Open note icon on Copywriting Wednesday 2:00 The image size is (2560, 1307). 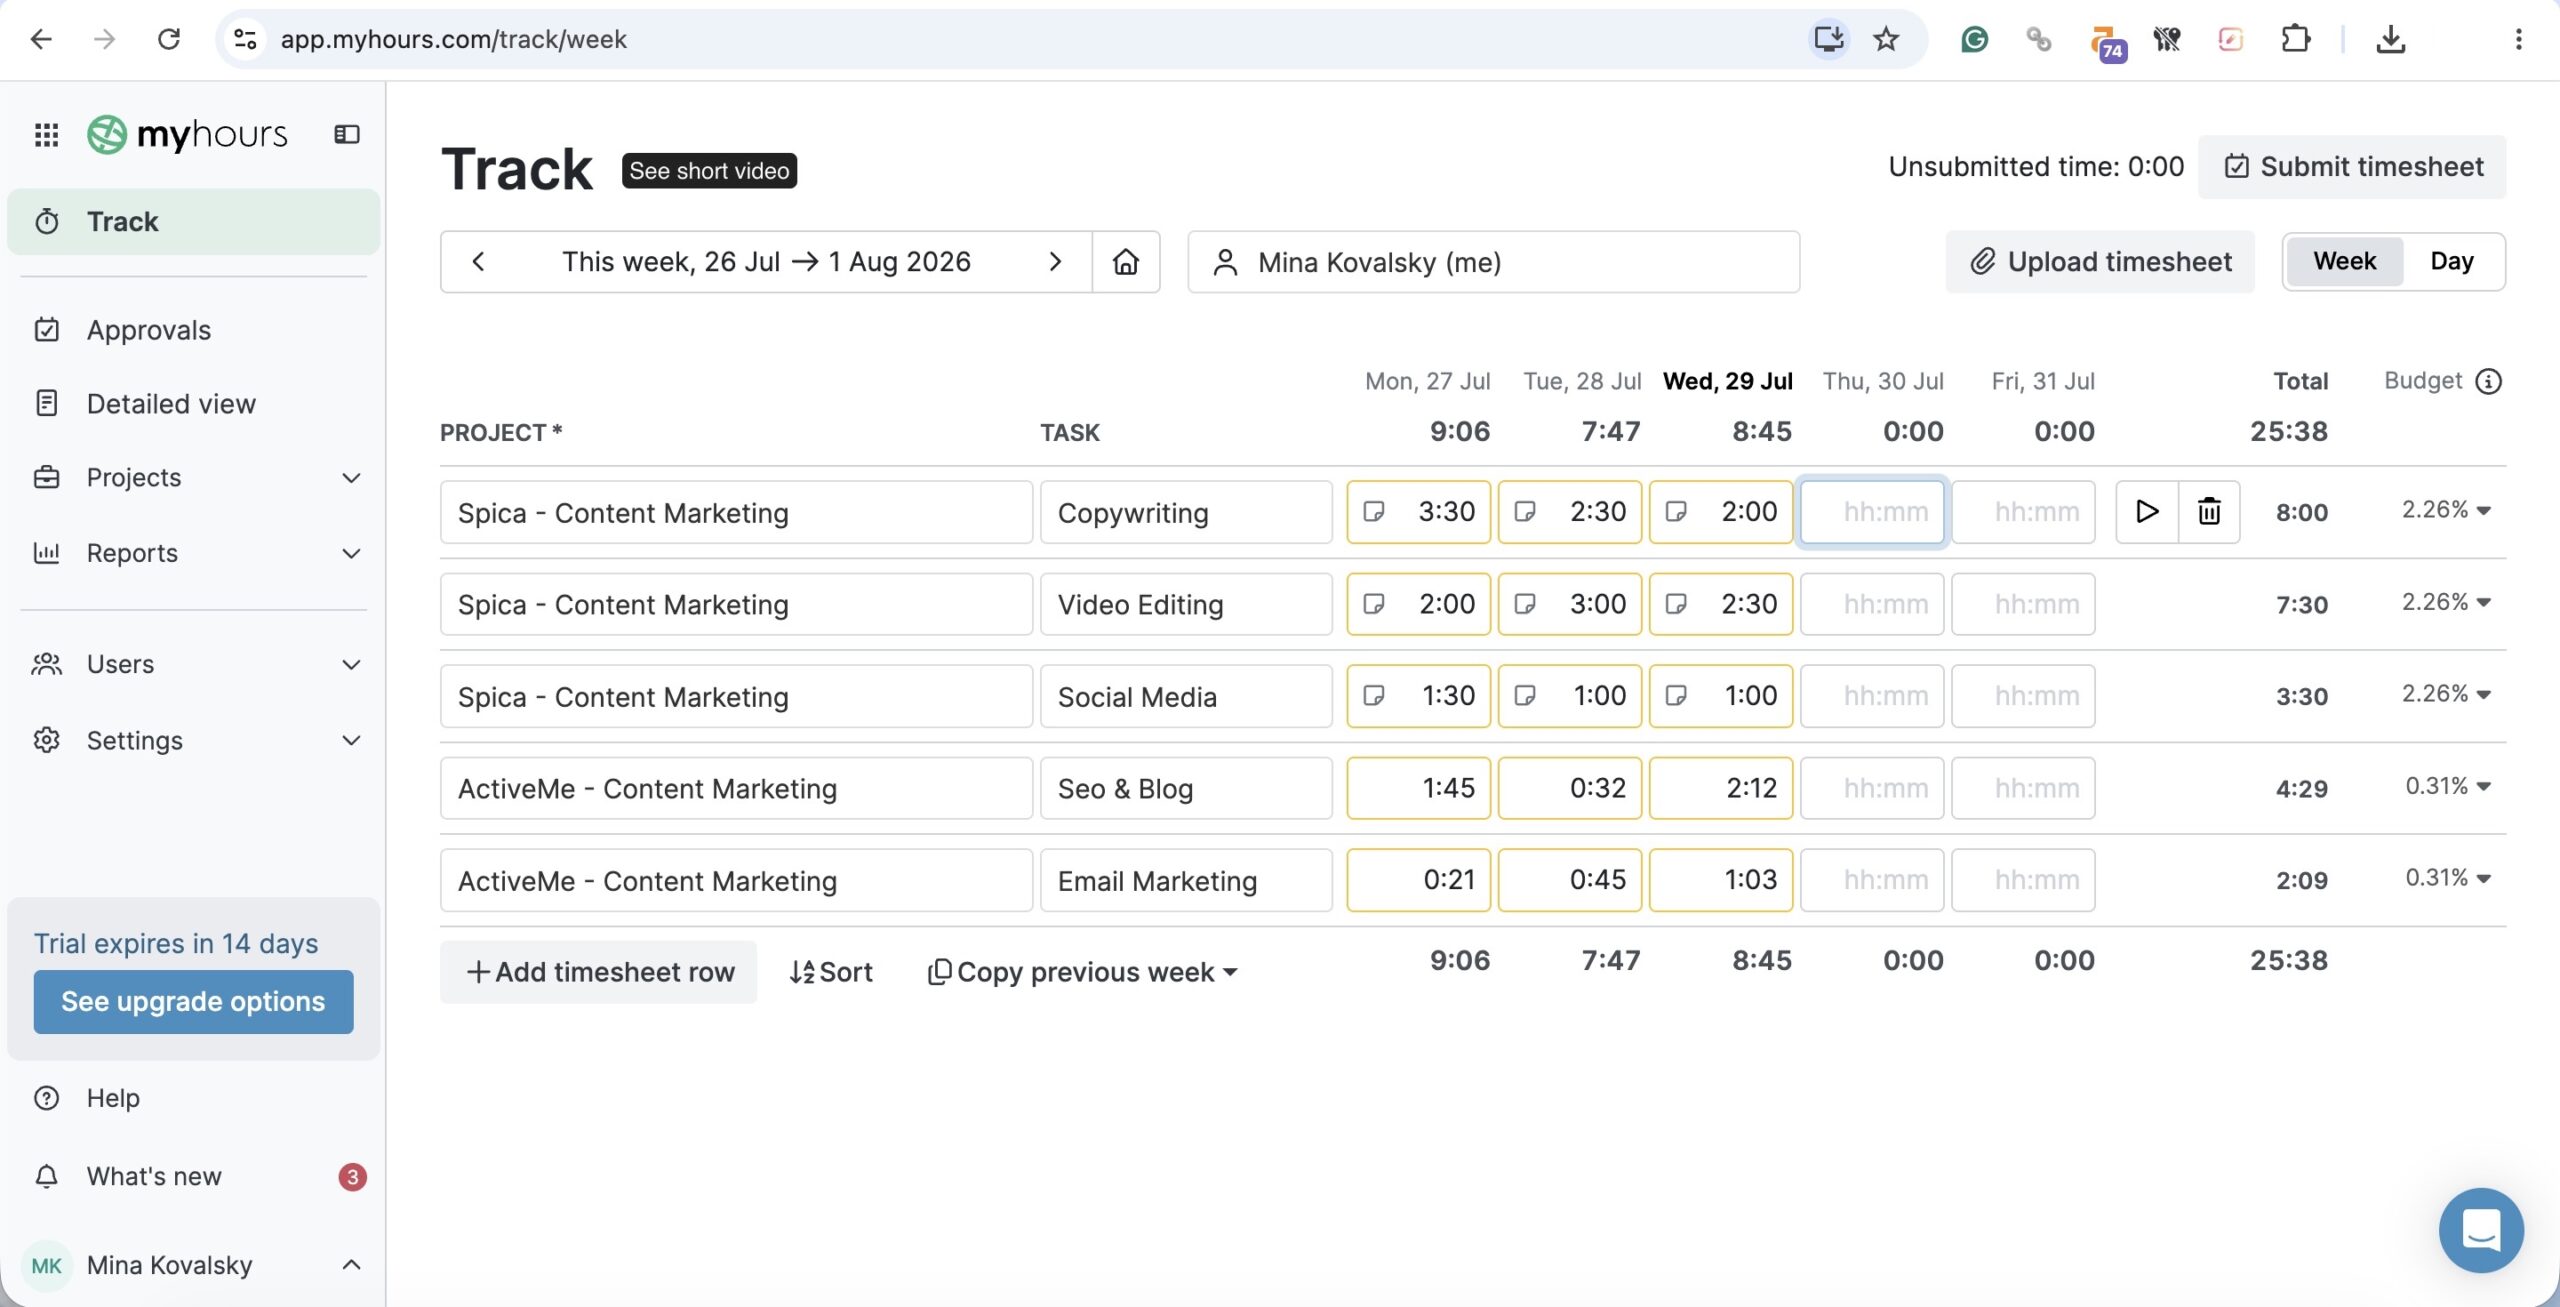point(1676,512)
